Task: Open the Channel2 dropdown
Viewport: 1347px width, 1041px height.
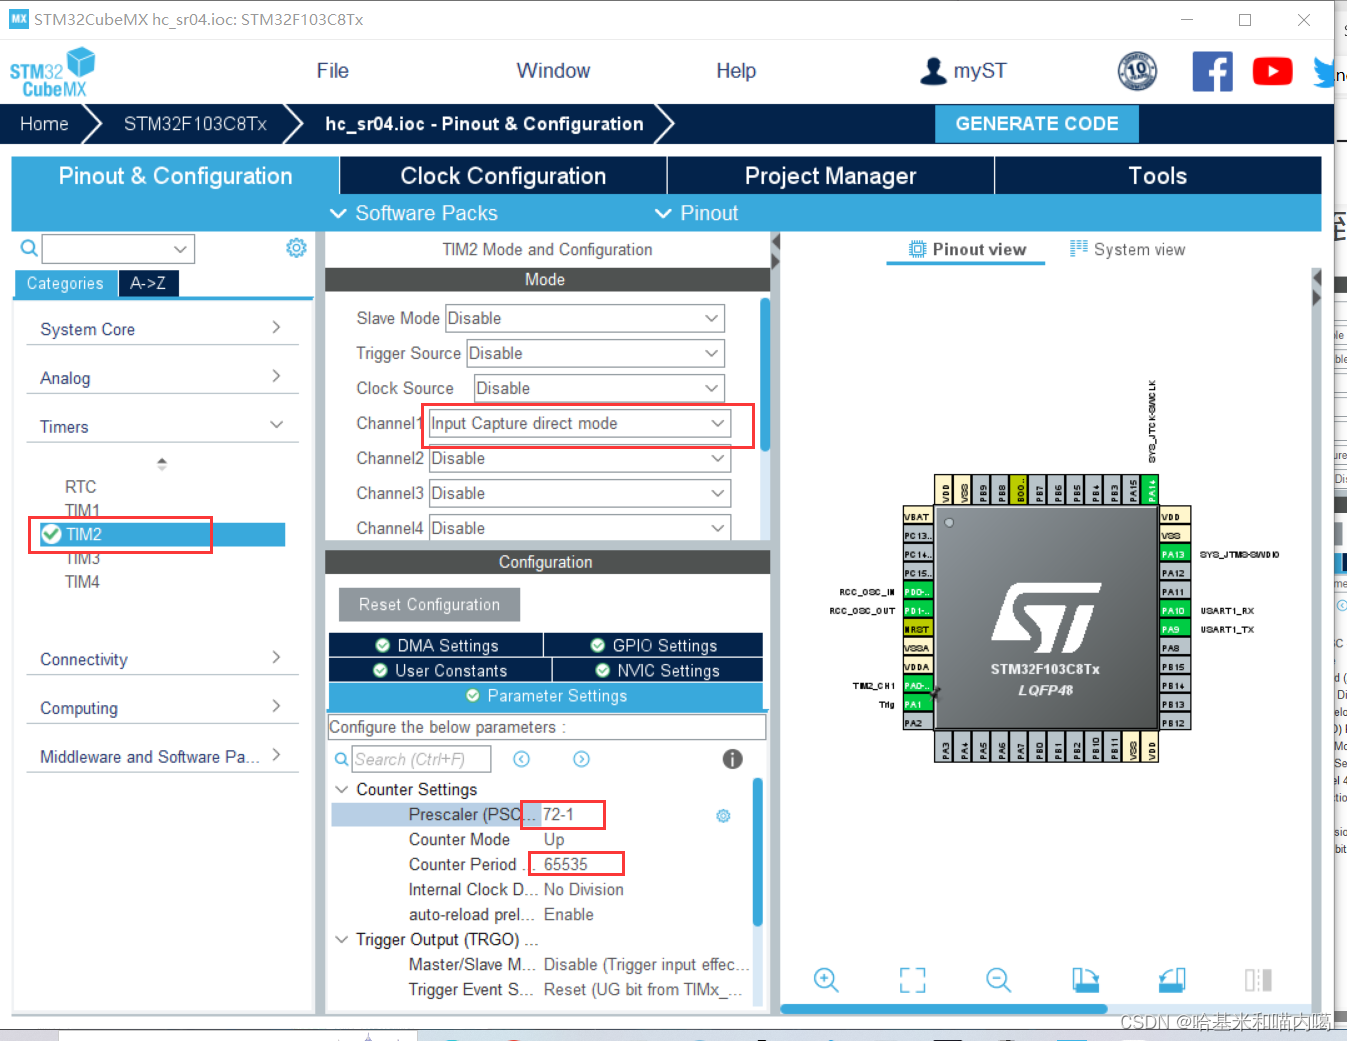Action: (x=579, y=458)
